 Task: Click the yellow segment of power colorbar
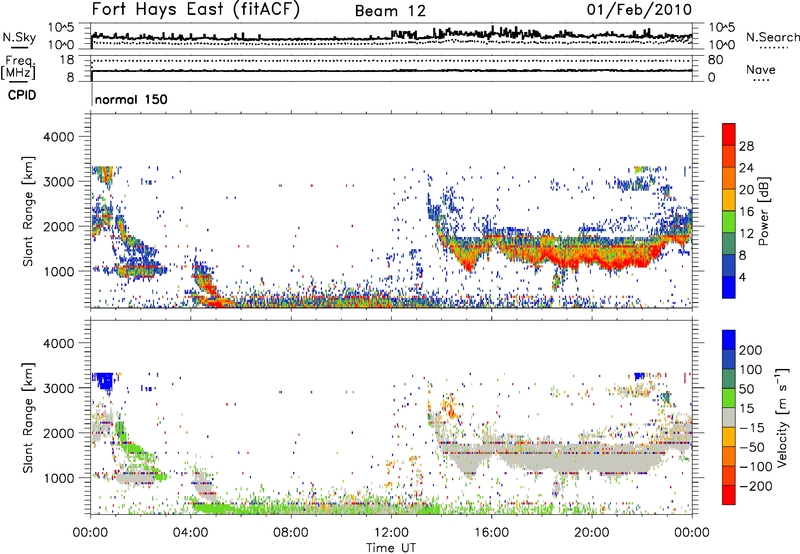point(729,200)
